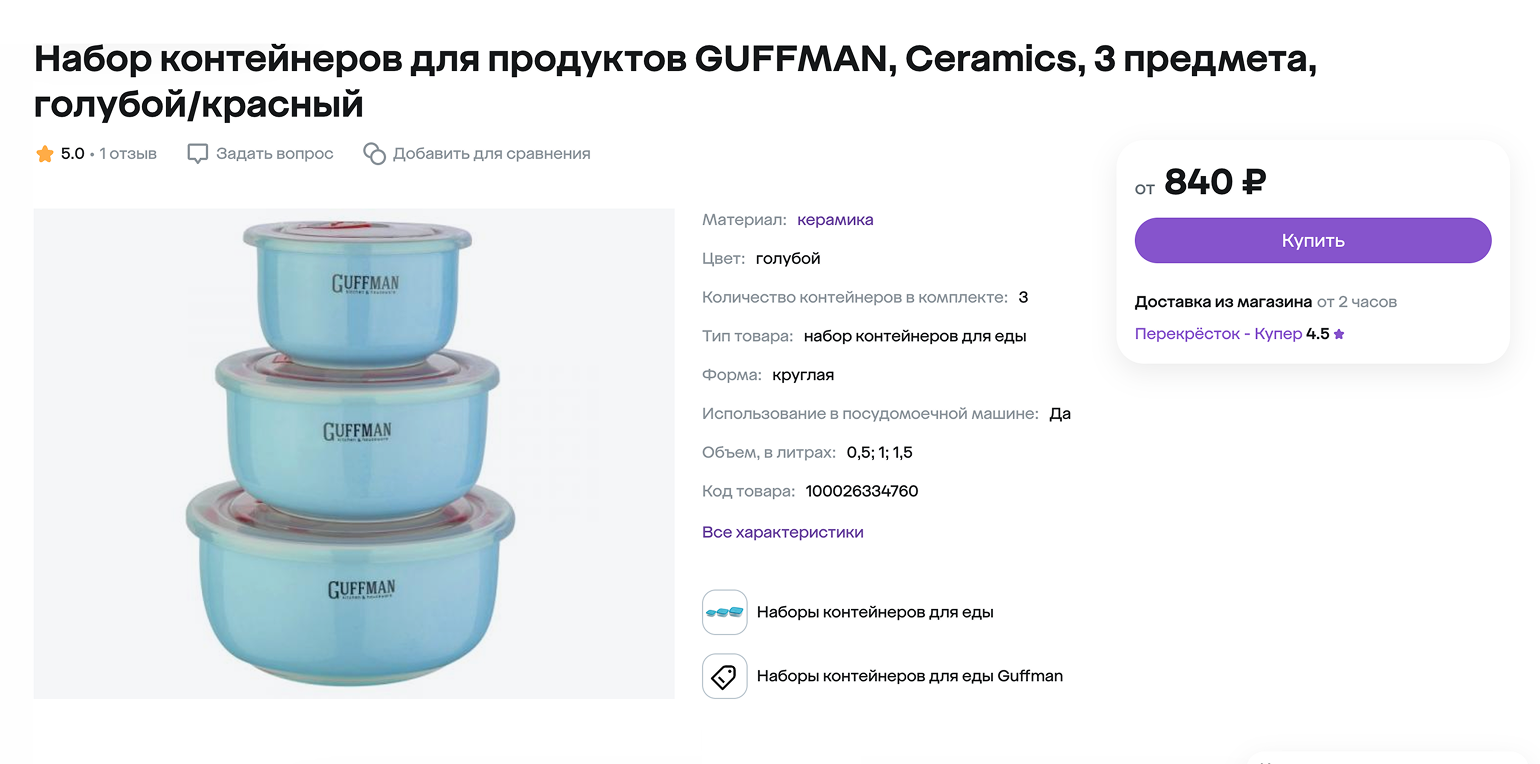Open the Наборы контейнеров для еды category

pos(875,611)
